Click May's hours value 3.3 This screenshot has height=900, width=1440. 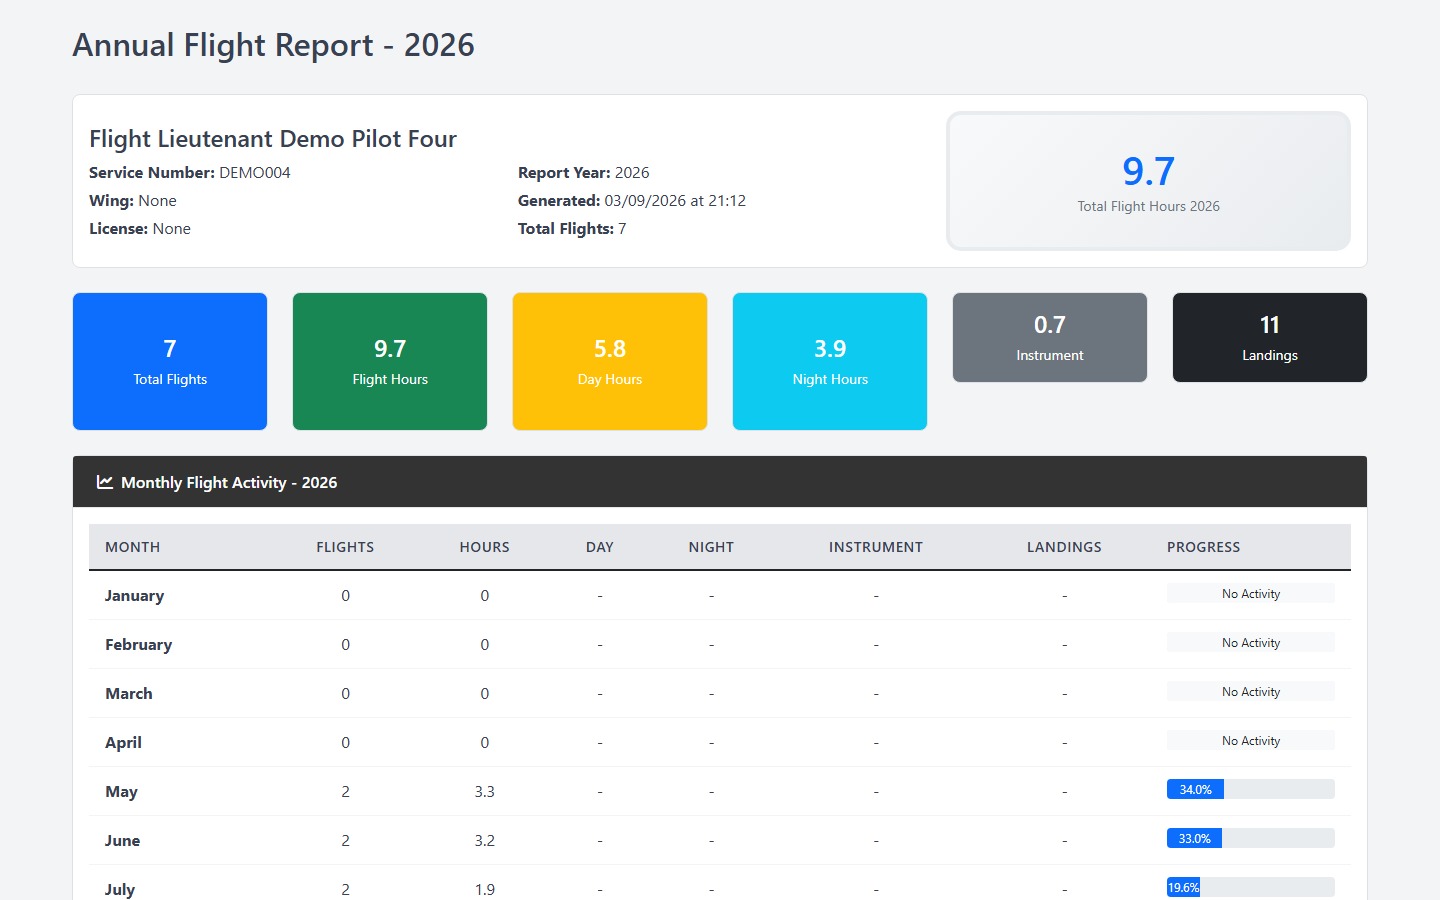tap(485, 791)
